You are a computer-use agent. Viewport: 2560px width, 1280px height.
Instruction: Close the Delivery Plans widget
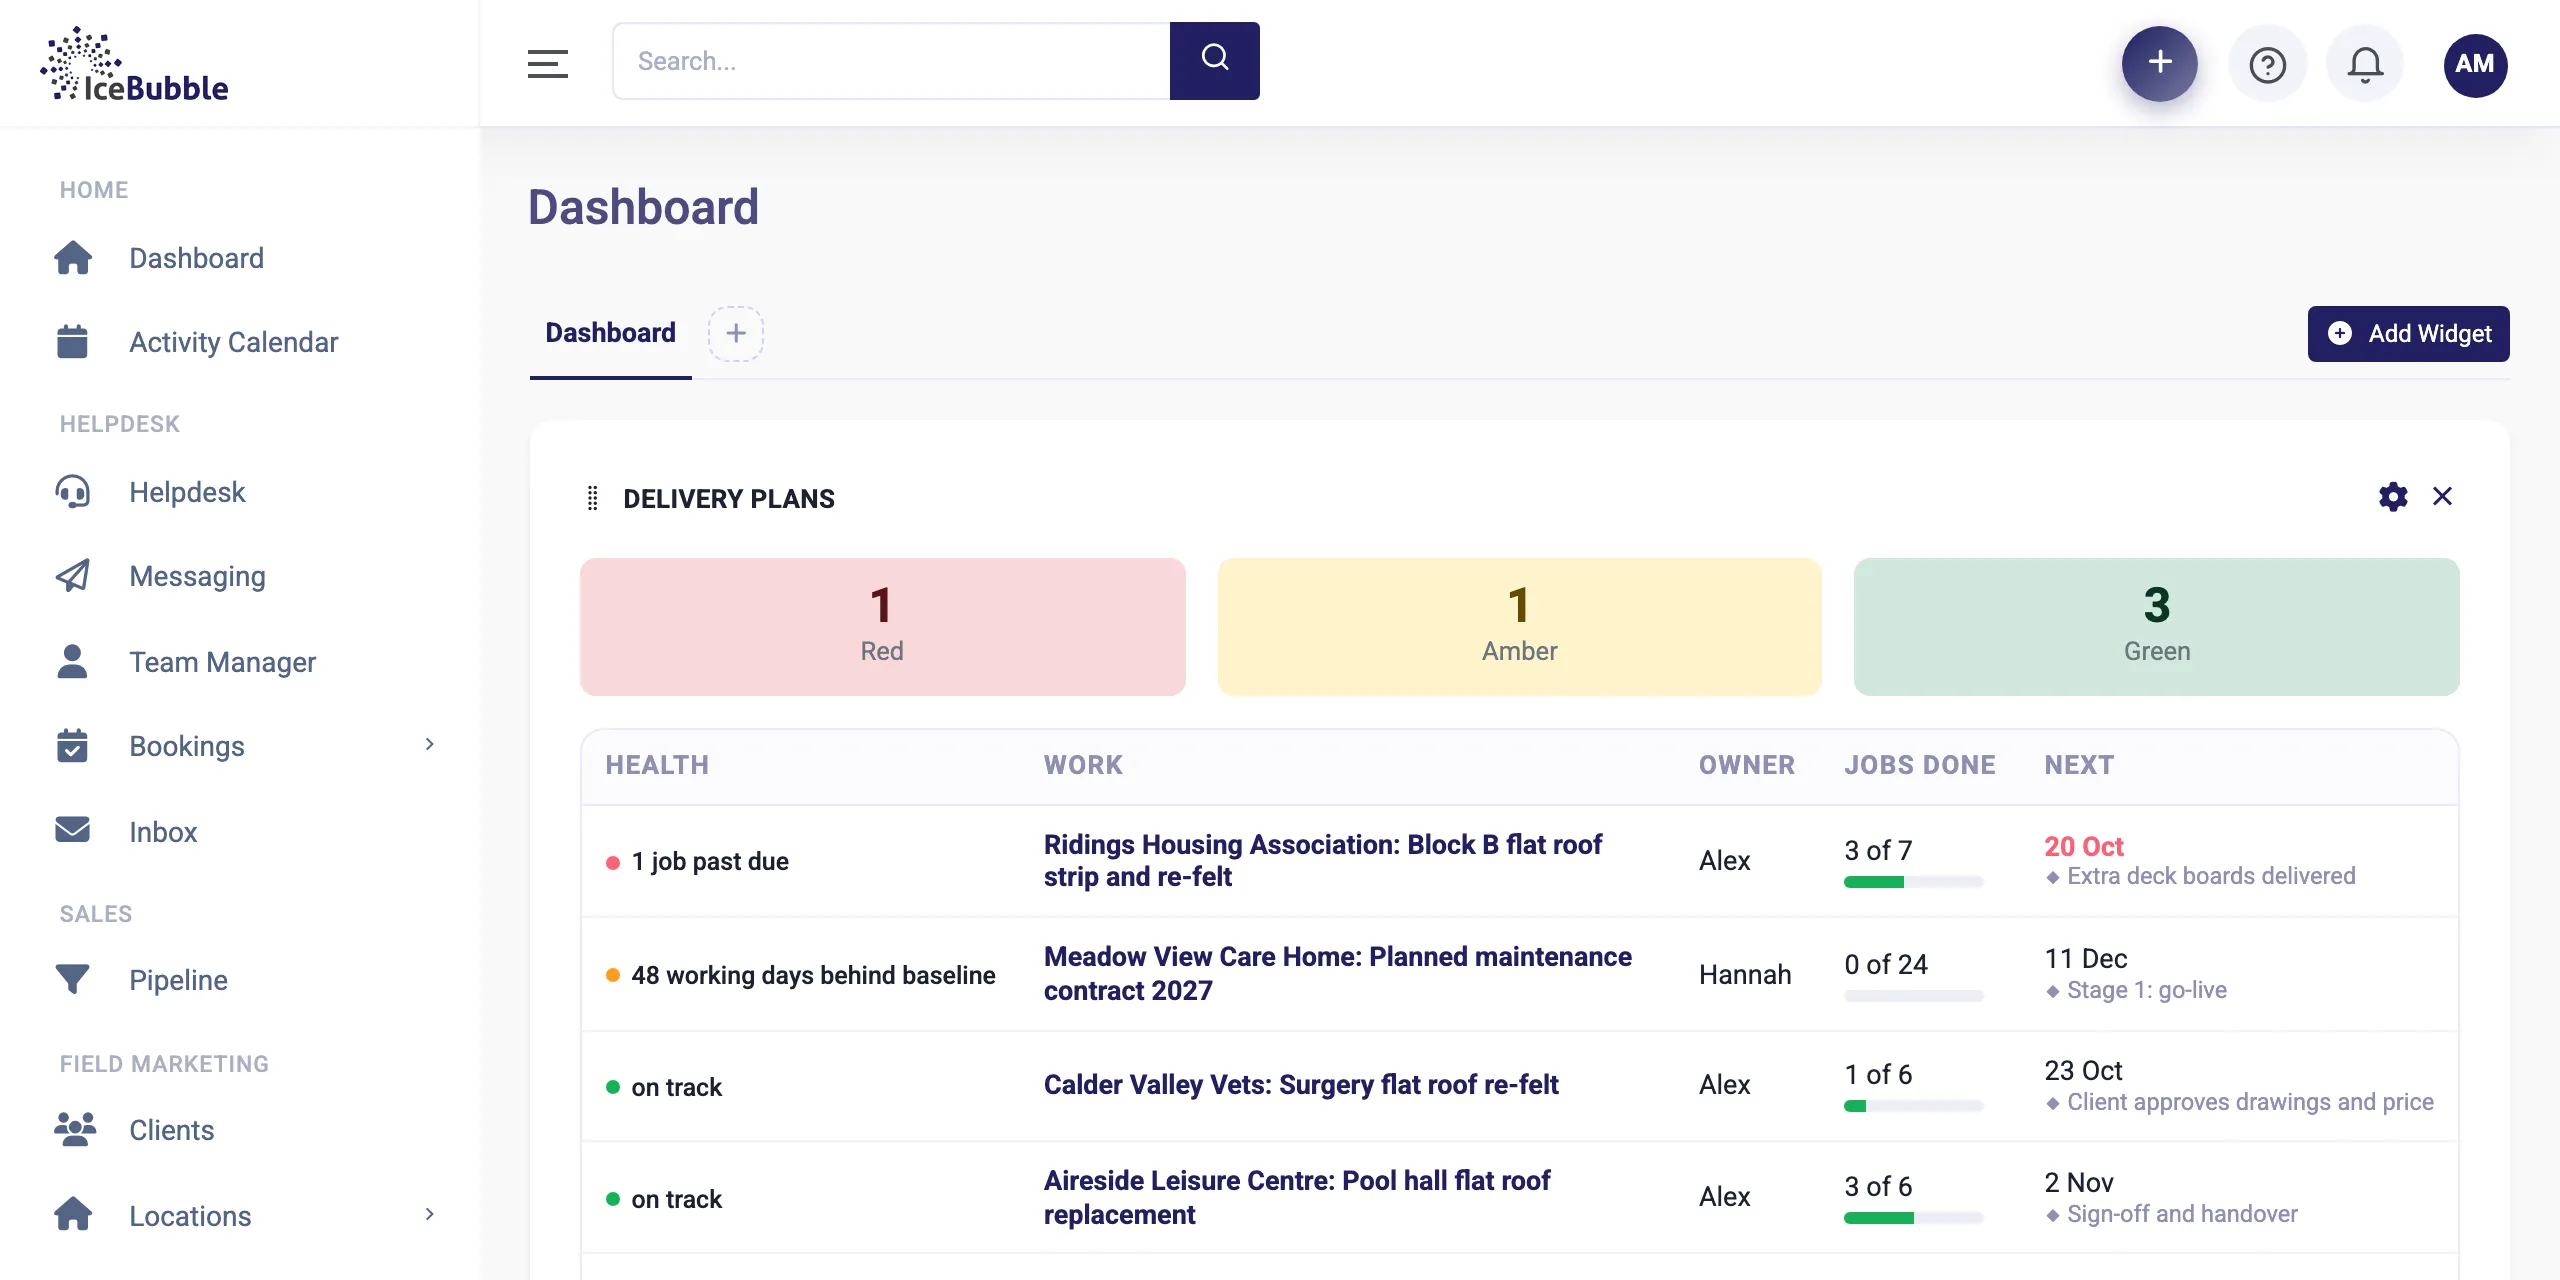(x=2442, y=496)
